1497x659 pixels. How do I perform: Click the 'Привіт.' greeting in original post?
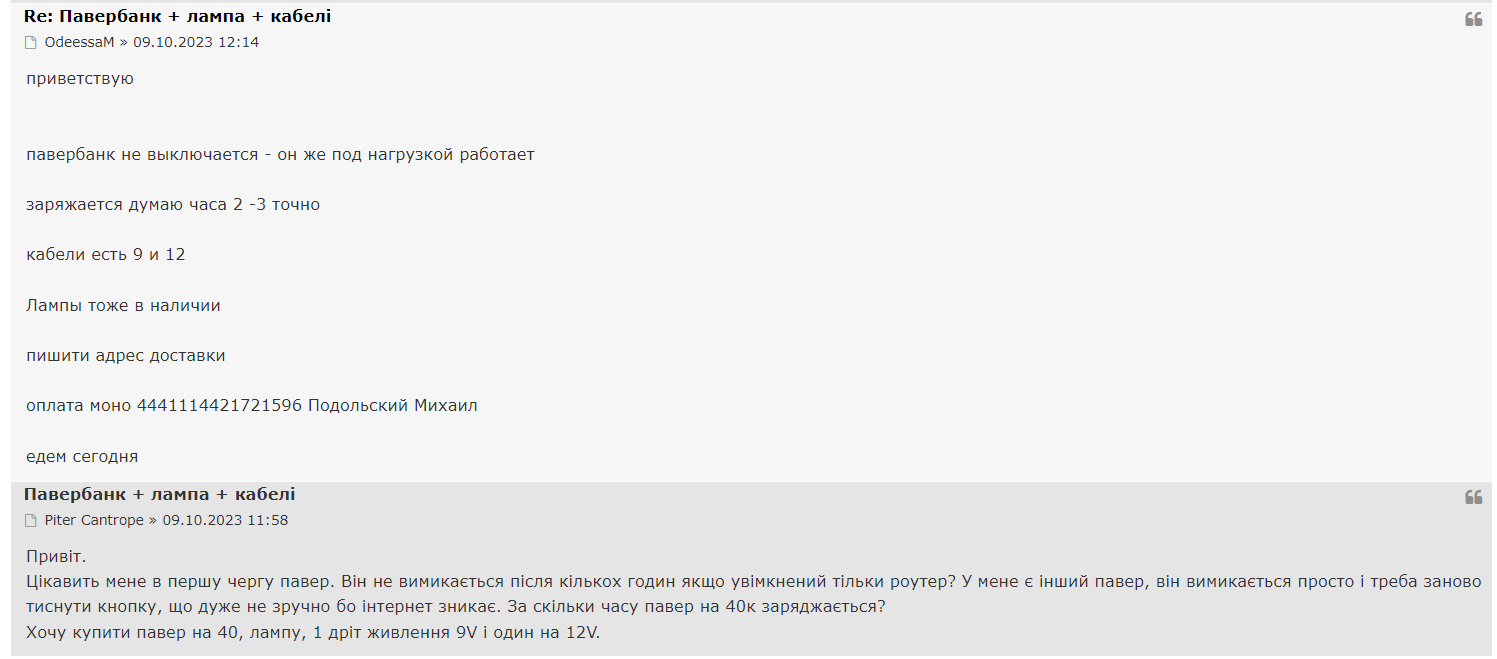pyautogui.click(x=58, y=556)
